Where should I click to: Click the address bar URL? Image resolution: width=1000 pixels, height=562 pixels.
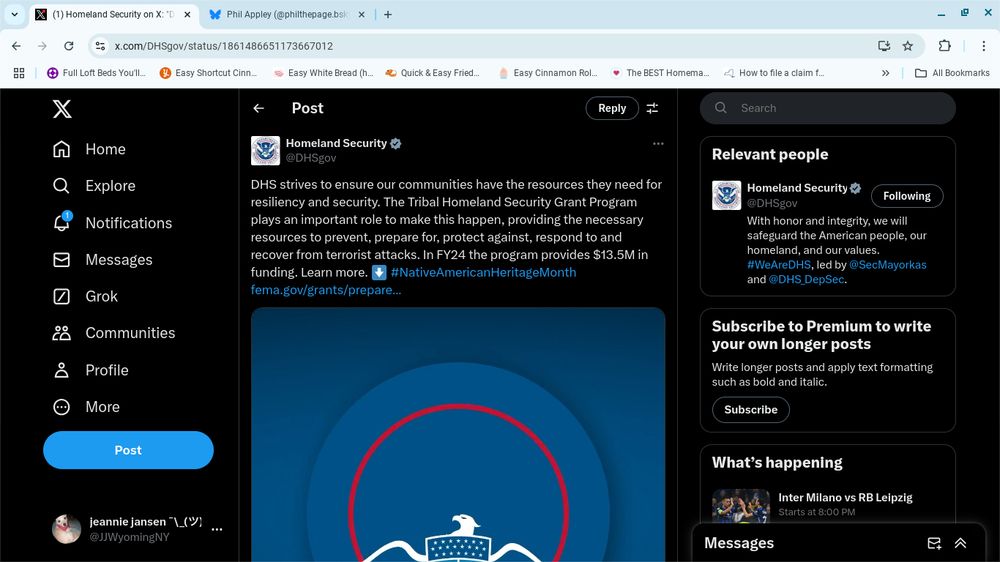[x=224, y=46]
